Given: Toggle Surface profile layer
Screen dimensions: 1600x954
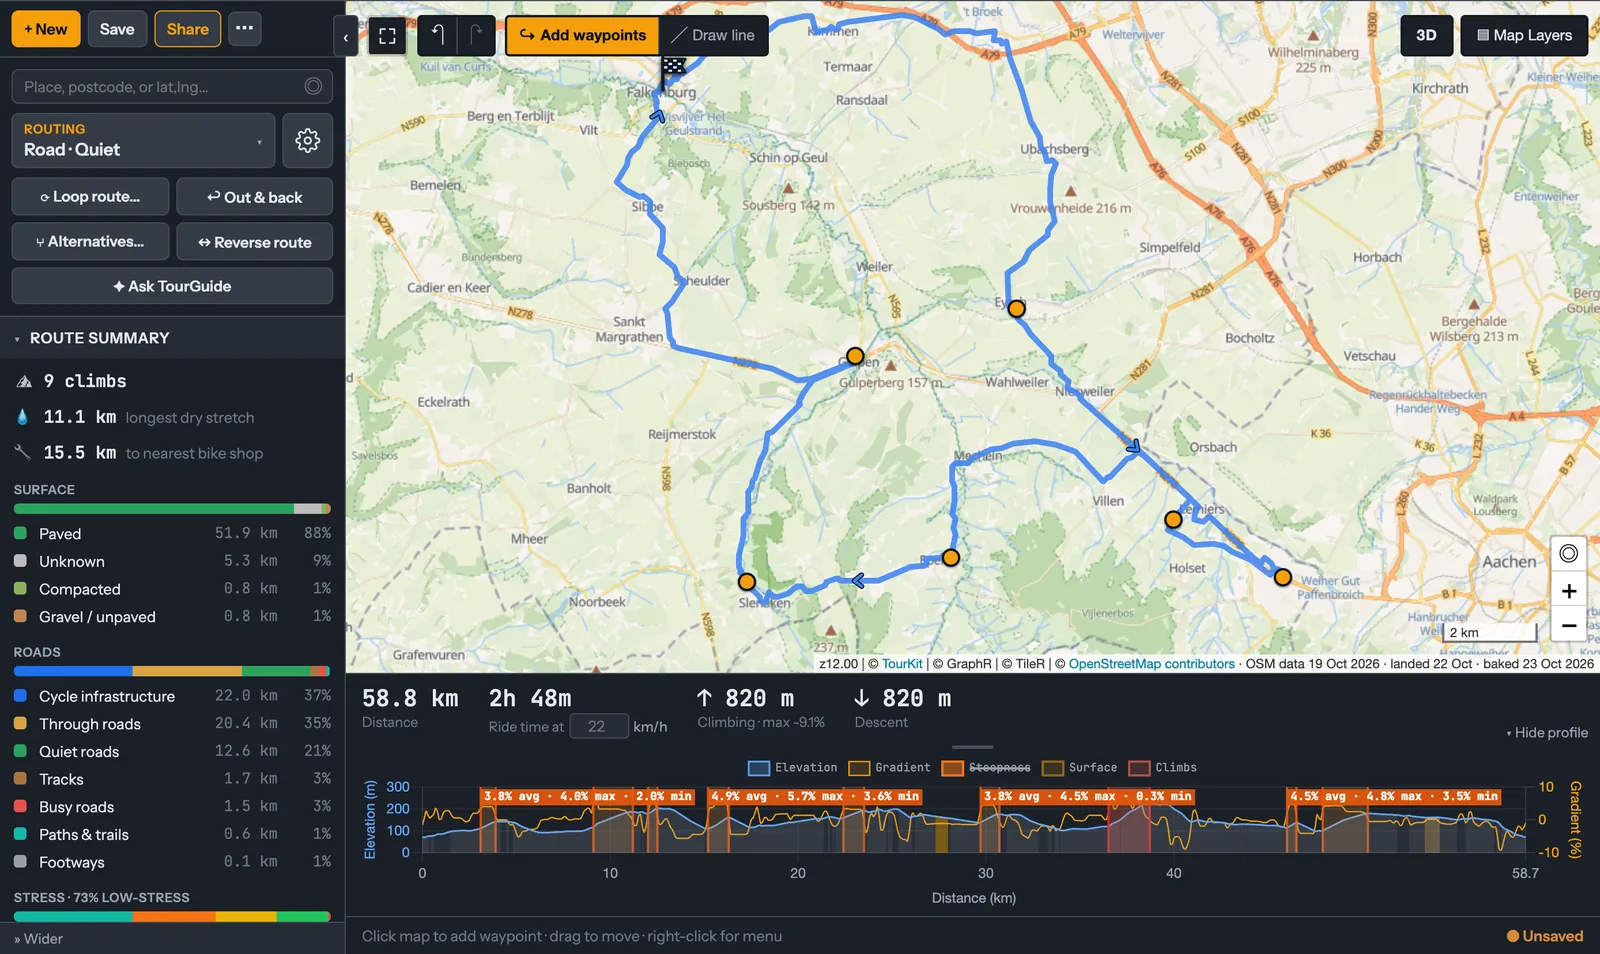Looking at the screenshot, I should click(x=1080, y=768).
